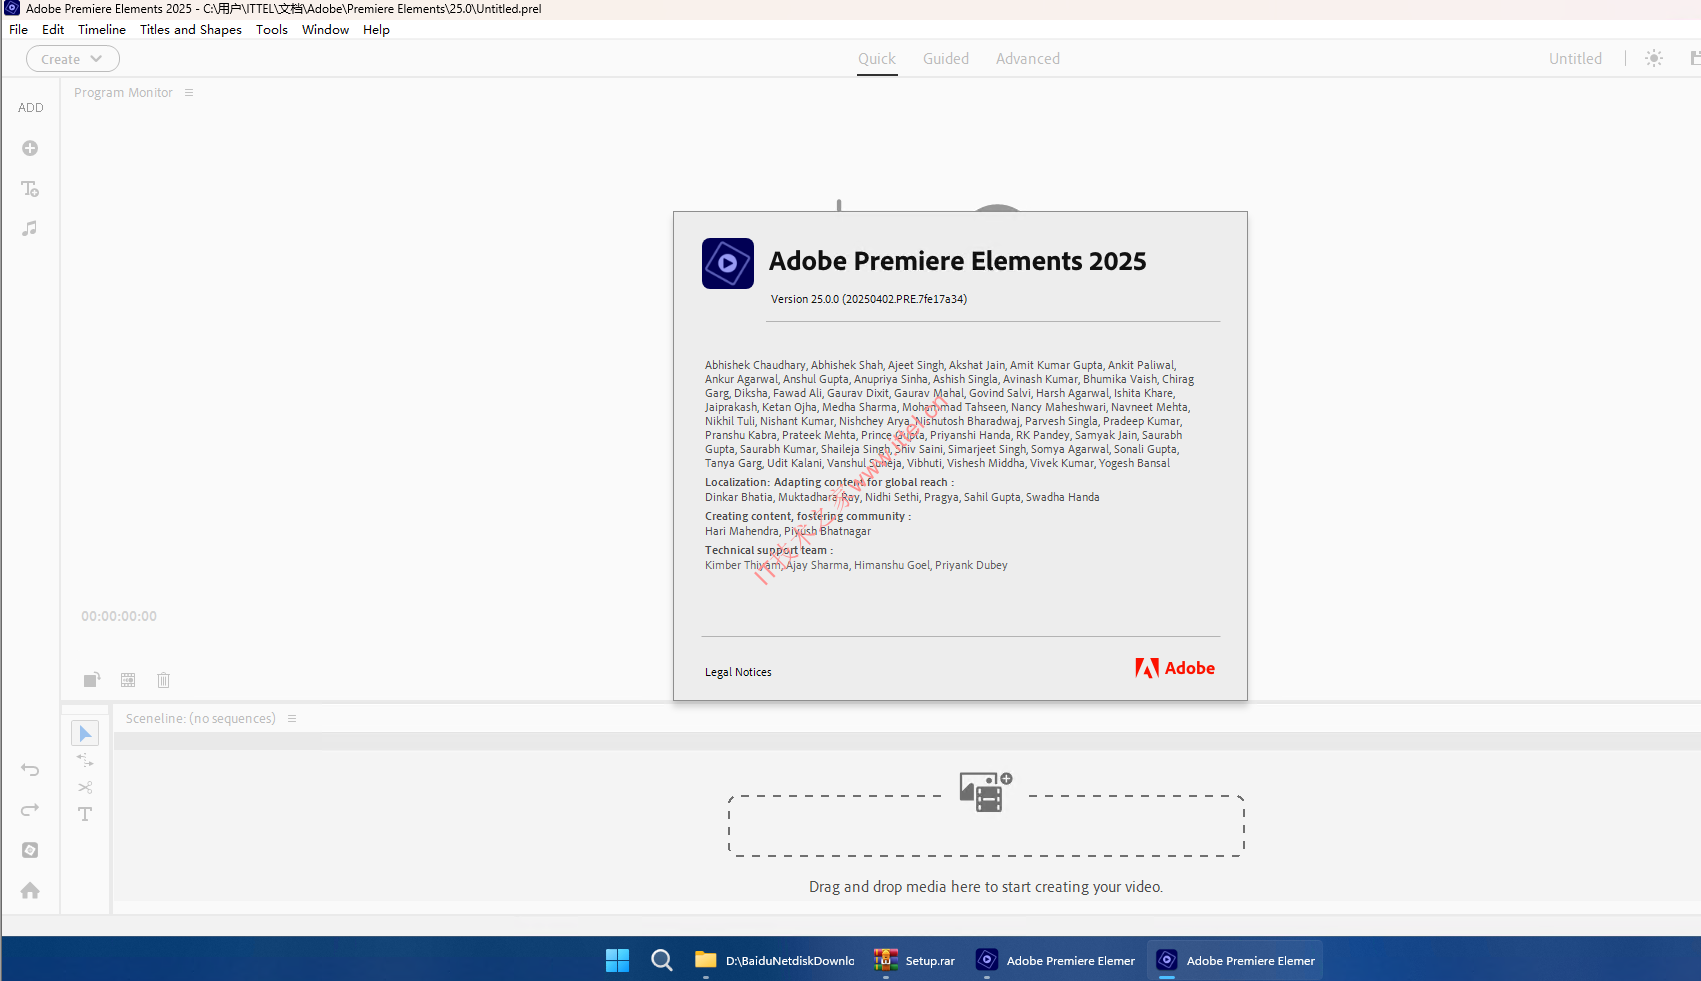Click the Untitled project name
Screen dimensions: 1701x981
pos(1575,59)
